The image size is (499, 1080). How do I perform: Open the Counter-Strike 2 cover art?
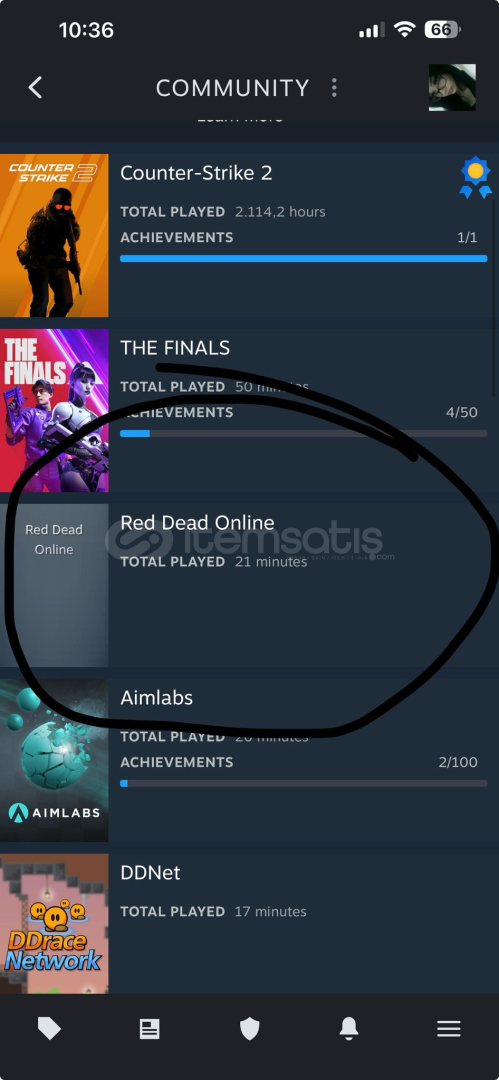[x=54, y=236]
